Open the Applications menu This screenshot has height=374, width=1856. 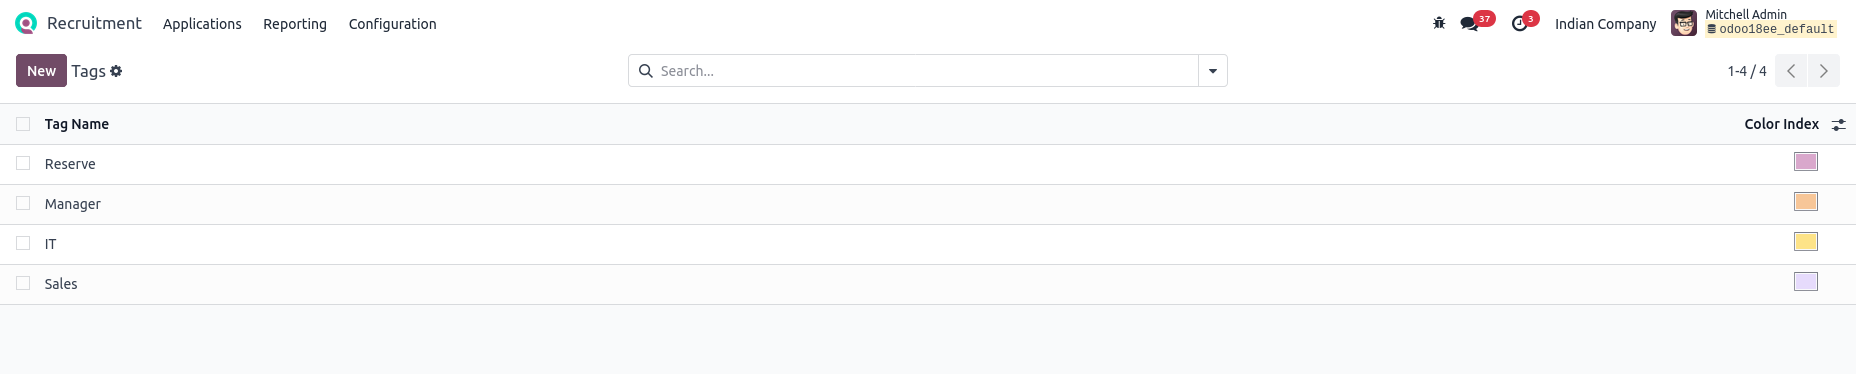[202, 24]
